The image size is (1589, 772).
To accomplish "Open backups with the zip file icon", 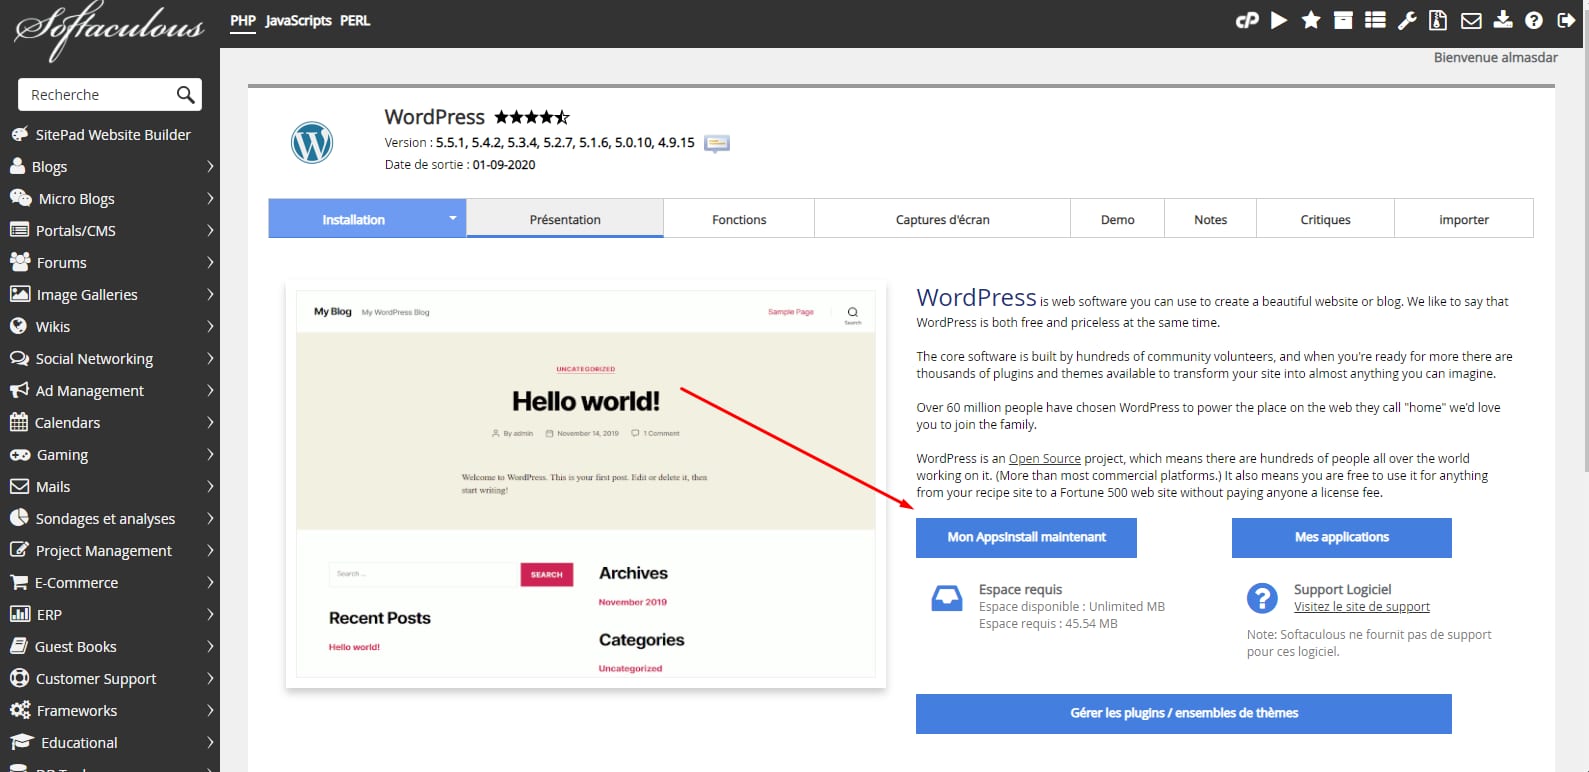I will pos(1438,20).
